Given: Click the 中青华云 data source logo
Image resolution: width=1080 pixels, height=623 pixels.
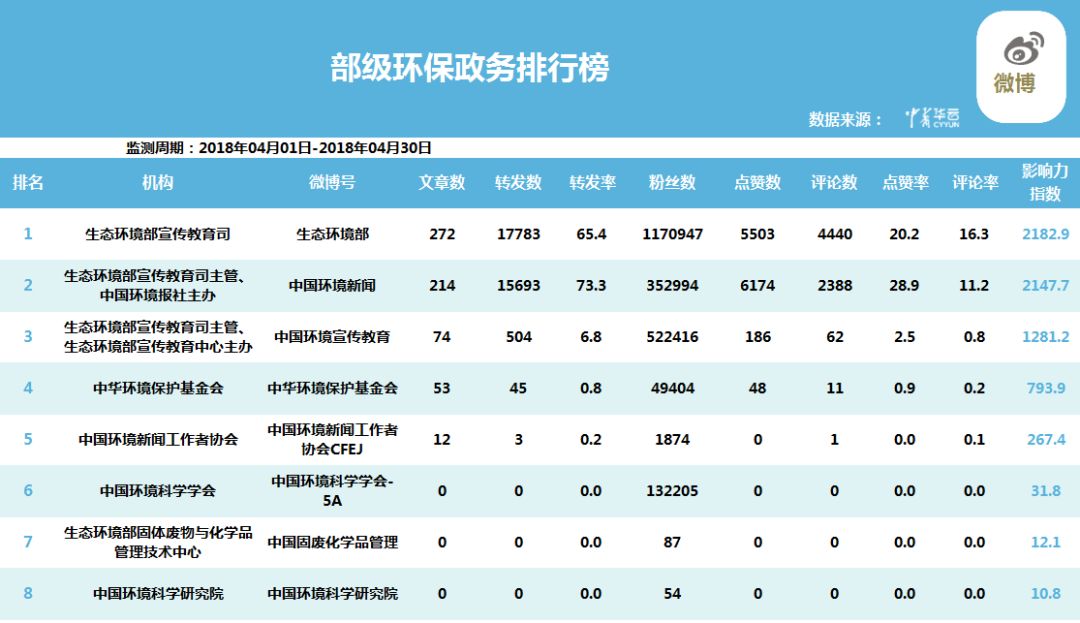Looking at the screenshot, I should 932,118.
